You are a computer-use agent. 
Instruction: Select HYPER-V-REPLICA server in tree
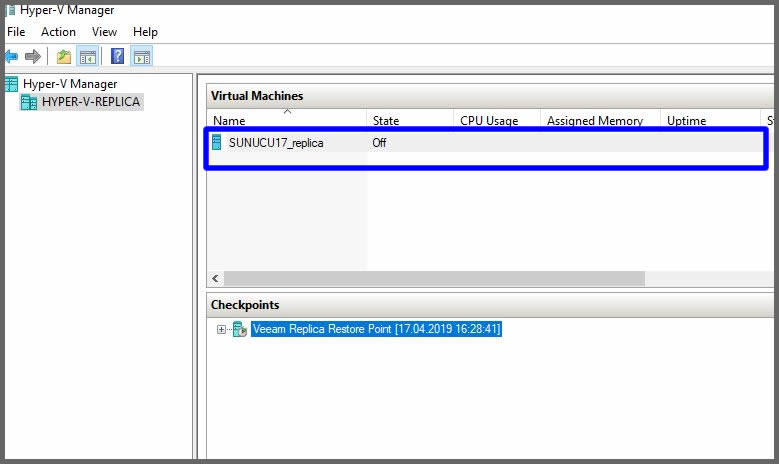pos(90,102)
